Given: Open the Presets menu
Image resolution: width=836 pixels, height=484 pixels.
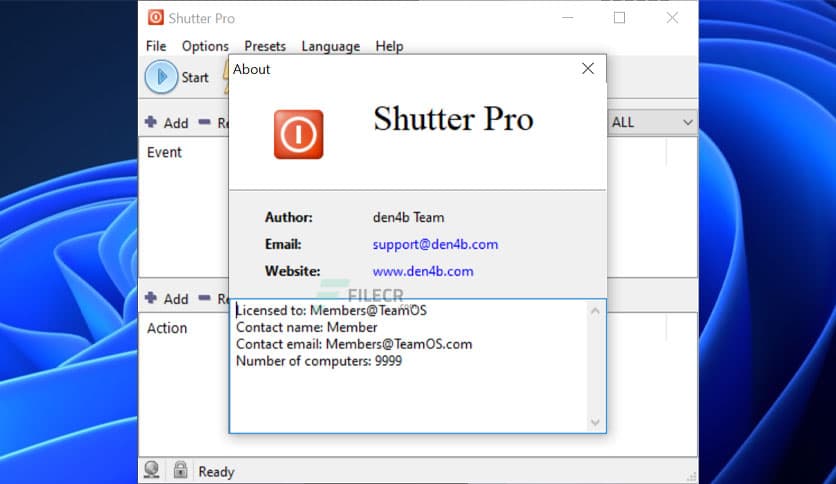Looking at the screenshot, I should [265, 46].
